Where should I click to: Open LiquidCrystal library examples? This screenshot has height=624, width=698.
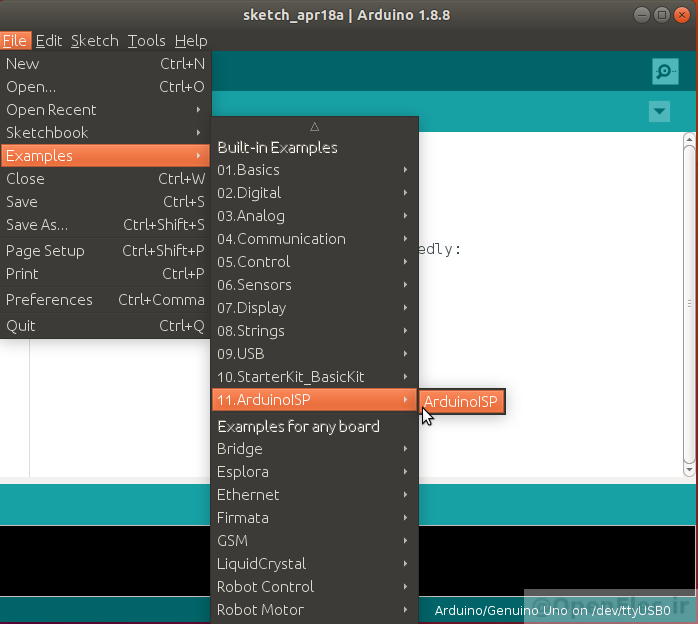[x=314, y=564]
